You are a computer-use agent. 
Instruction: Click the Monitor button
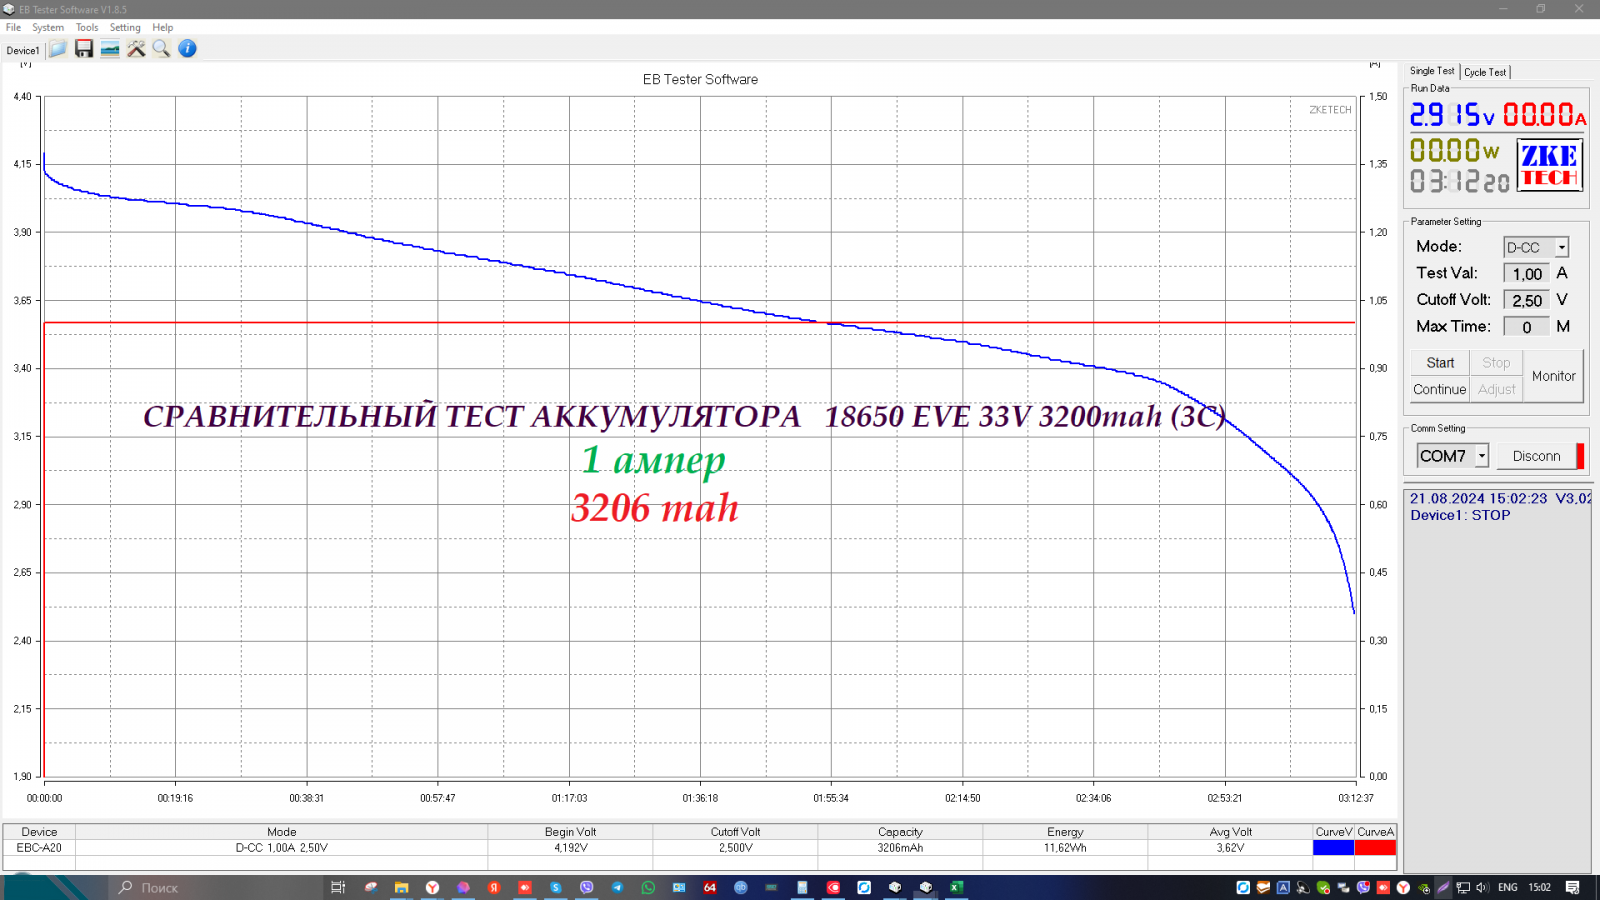click(x=1553, y=376)
